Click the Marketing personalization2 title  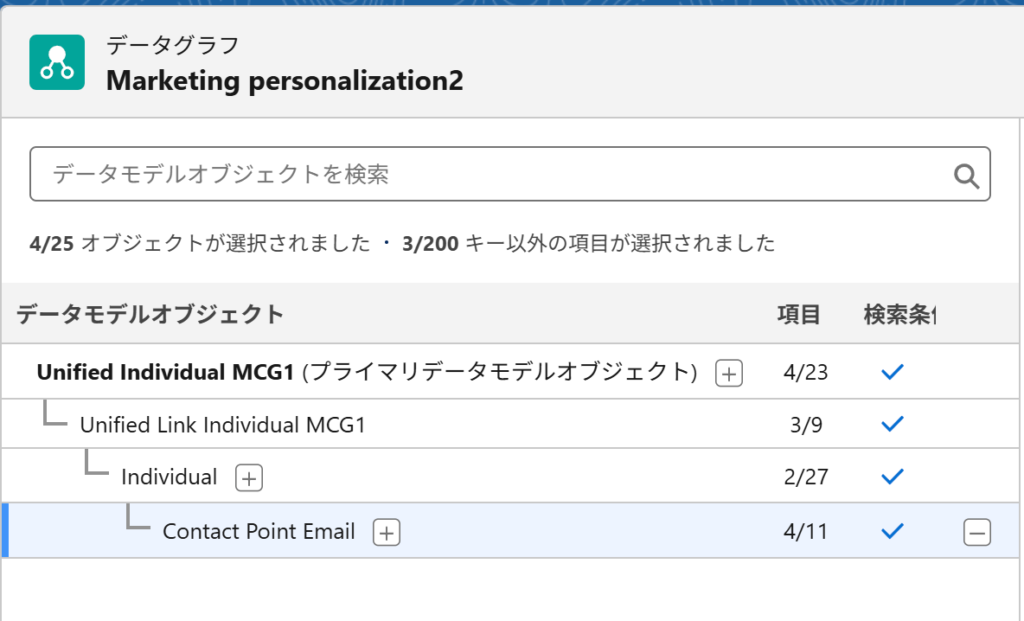point(285,81)
